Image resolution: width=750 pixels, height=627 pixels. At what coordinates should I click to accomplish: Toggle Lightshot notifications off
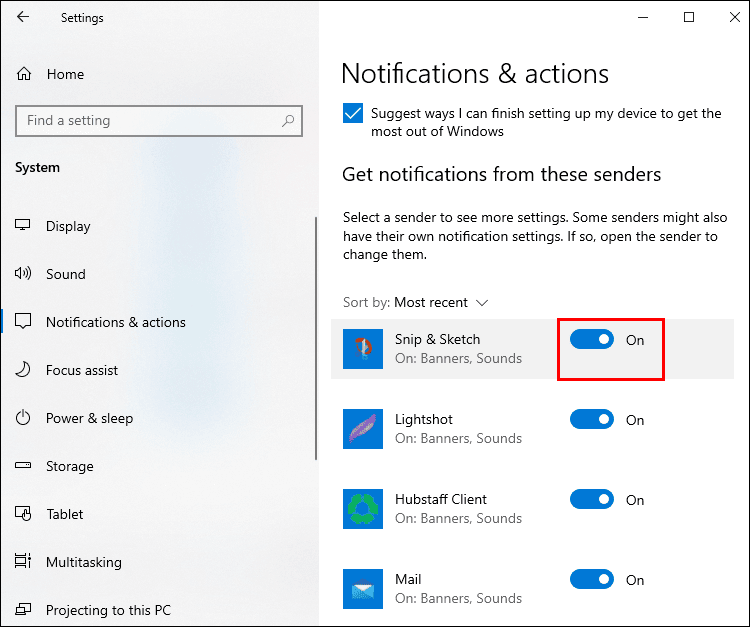coord(592,419)
